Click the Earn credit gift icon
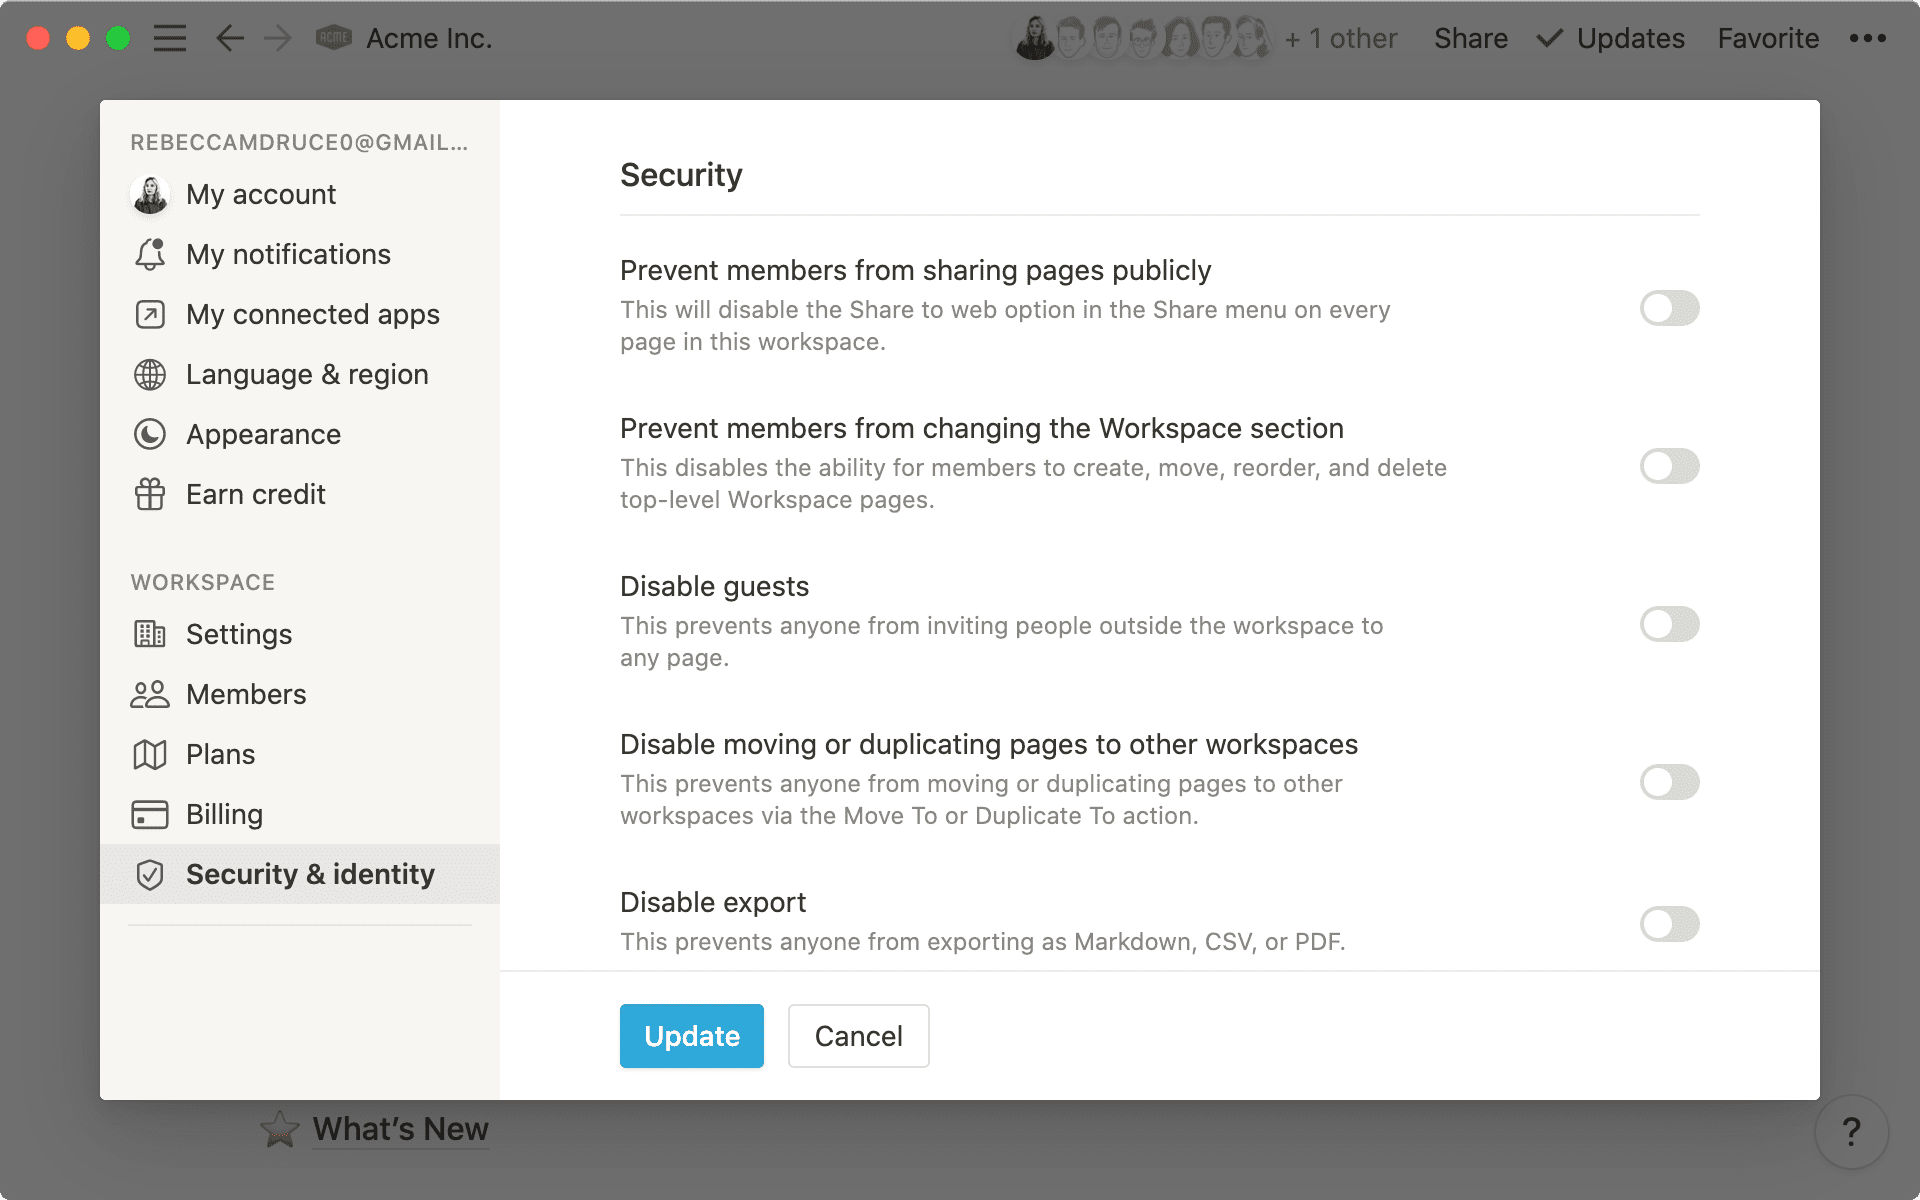 (x=149, y=495)
